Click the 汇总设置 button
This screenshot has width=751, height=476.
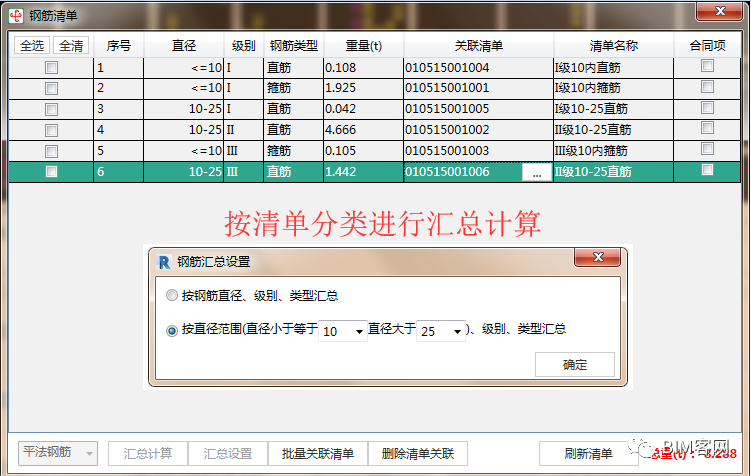(228, 453)
